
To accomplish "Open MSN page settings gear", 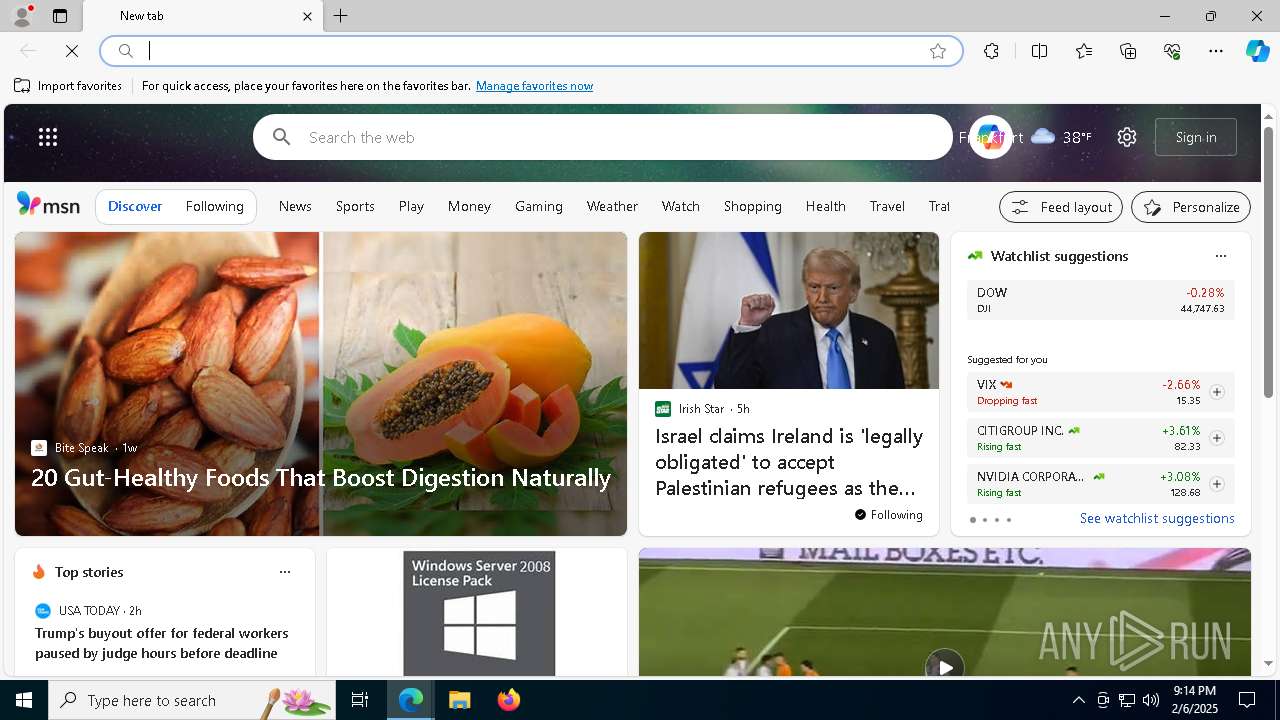I will pyautogui.click(x=1127, y=137).
